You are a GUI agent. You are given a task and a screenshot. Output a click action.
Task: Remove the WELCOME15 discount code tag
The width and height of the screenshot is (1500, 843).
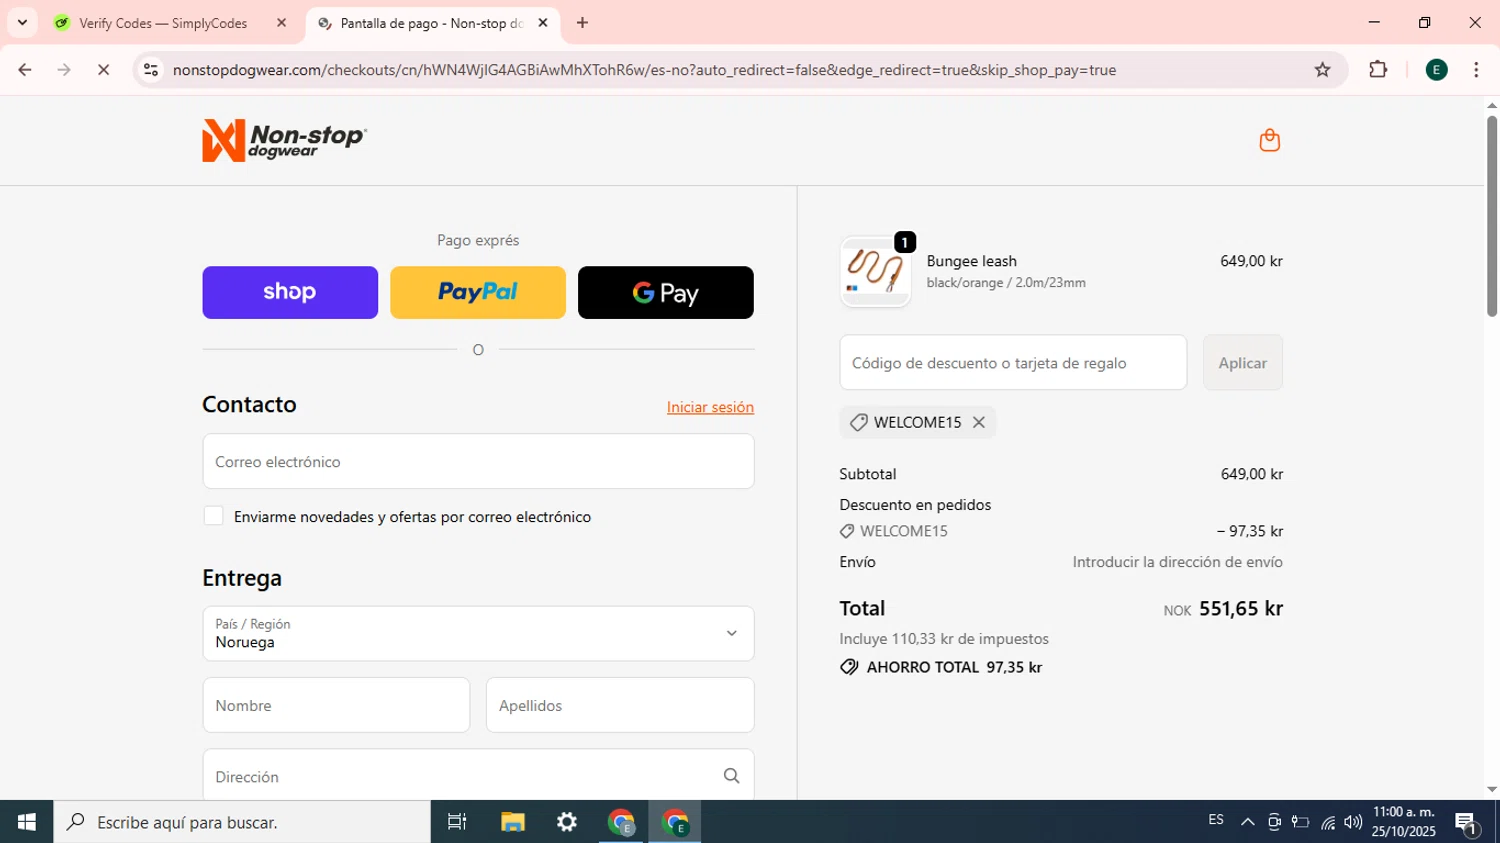point(979,422)
